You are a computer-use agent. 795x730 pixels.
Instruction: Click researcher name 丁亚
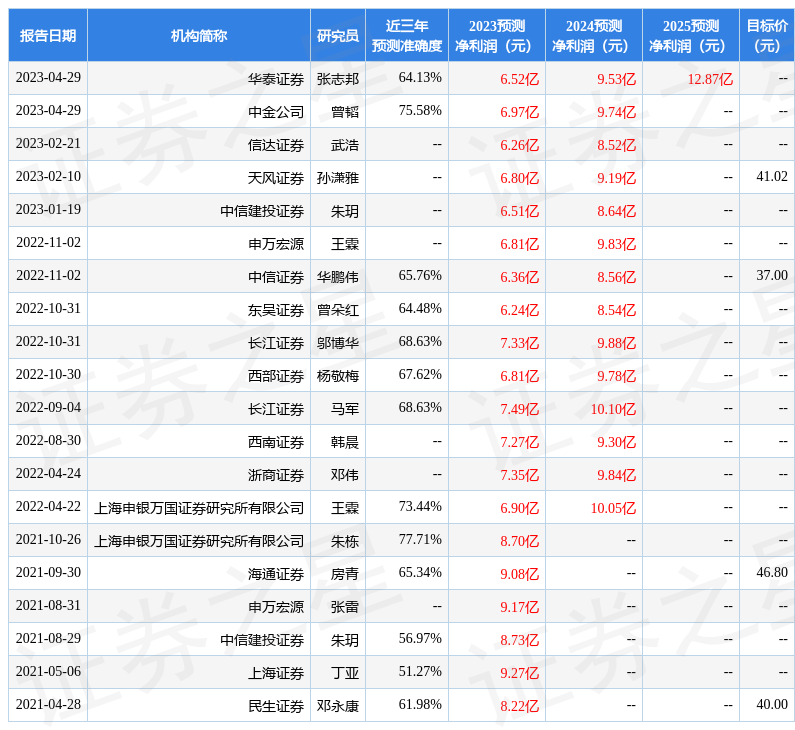pyautogui.click(x=345, y=673)
